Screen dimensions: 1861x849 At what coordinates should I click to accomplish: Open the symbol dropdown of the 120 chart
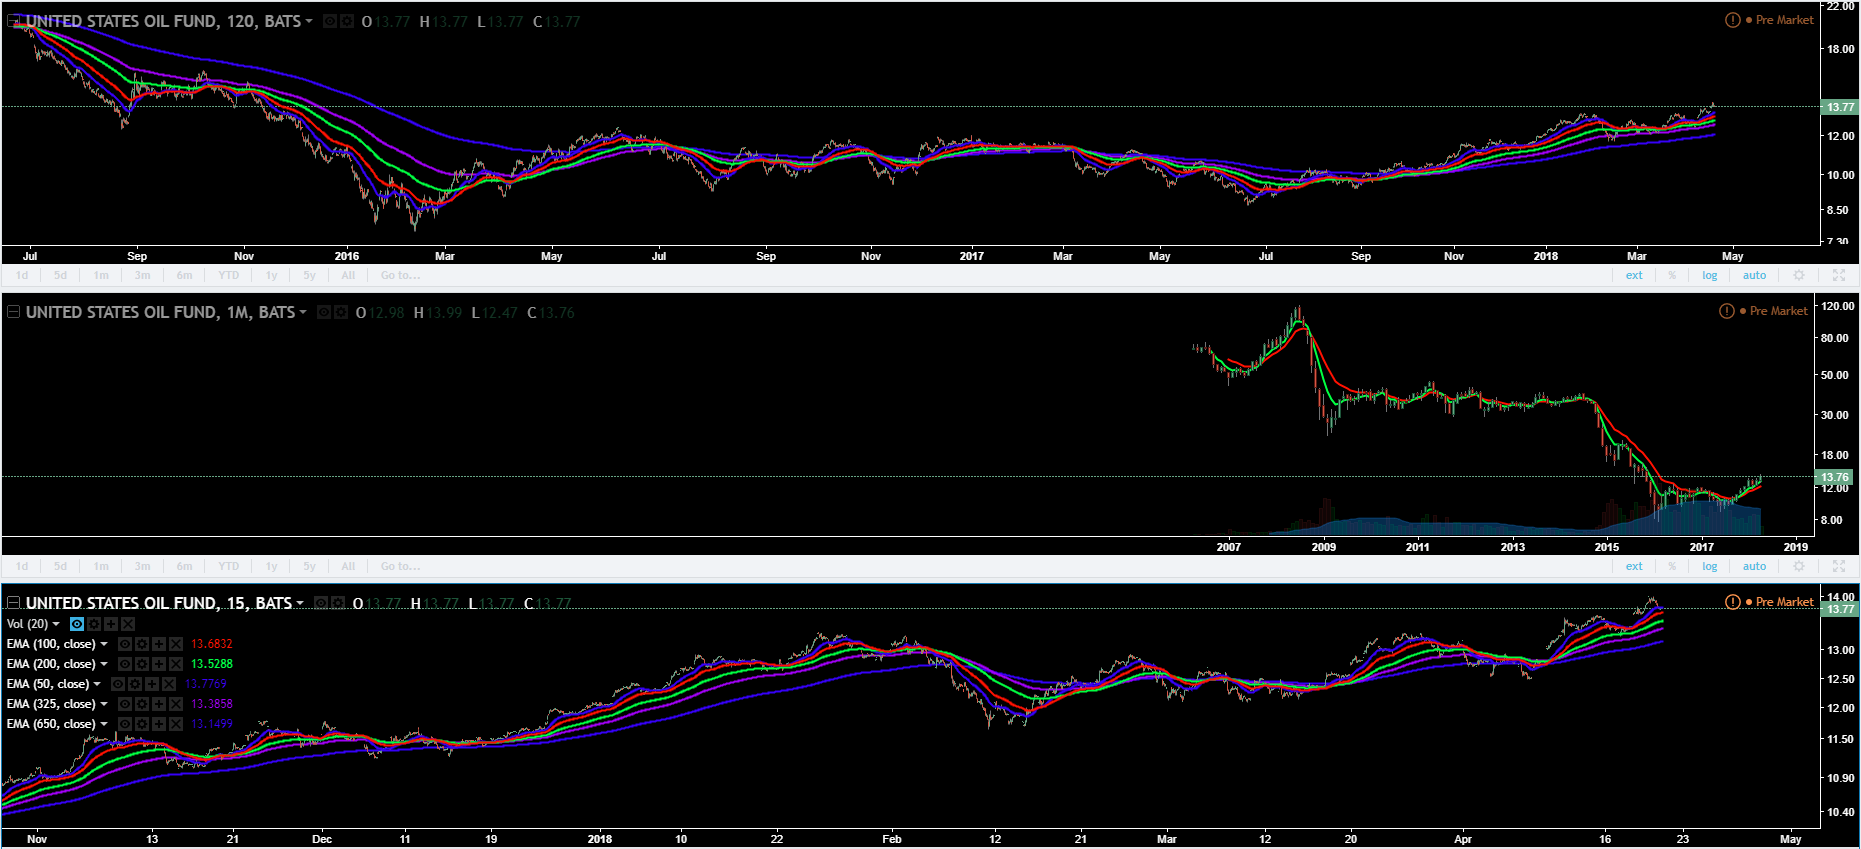[x=309, y=21]
